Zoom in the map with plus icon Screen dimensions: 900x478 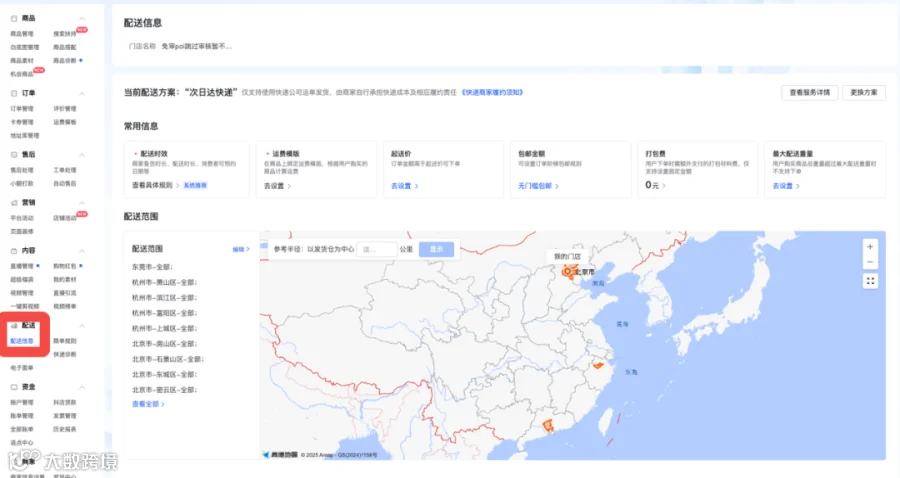point(870,247)
